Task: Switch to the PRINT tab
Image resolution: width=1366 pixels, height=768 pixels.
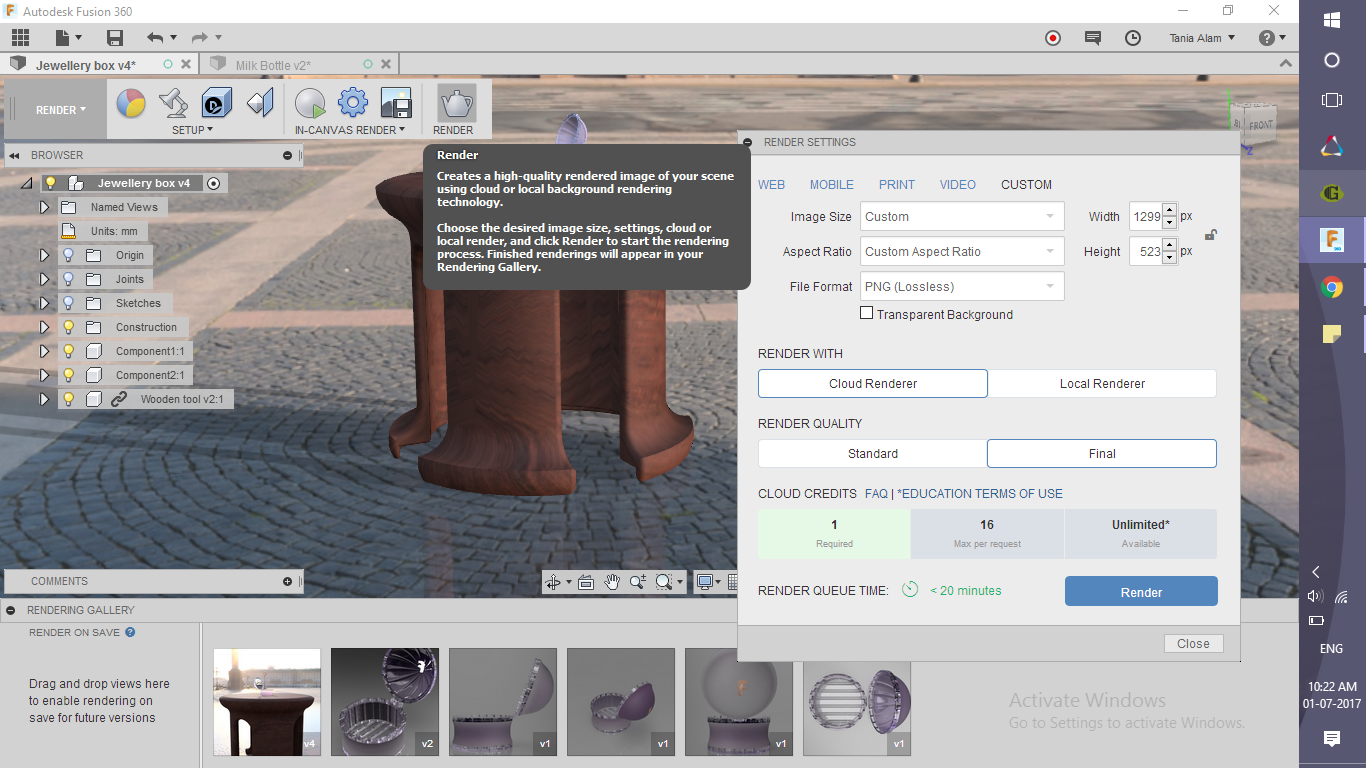Action: click(897, 185)
